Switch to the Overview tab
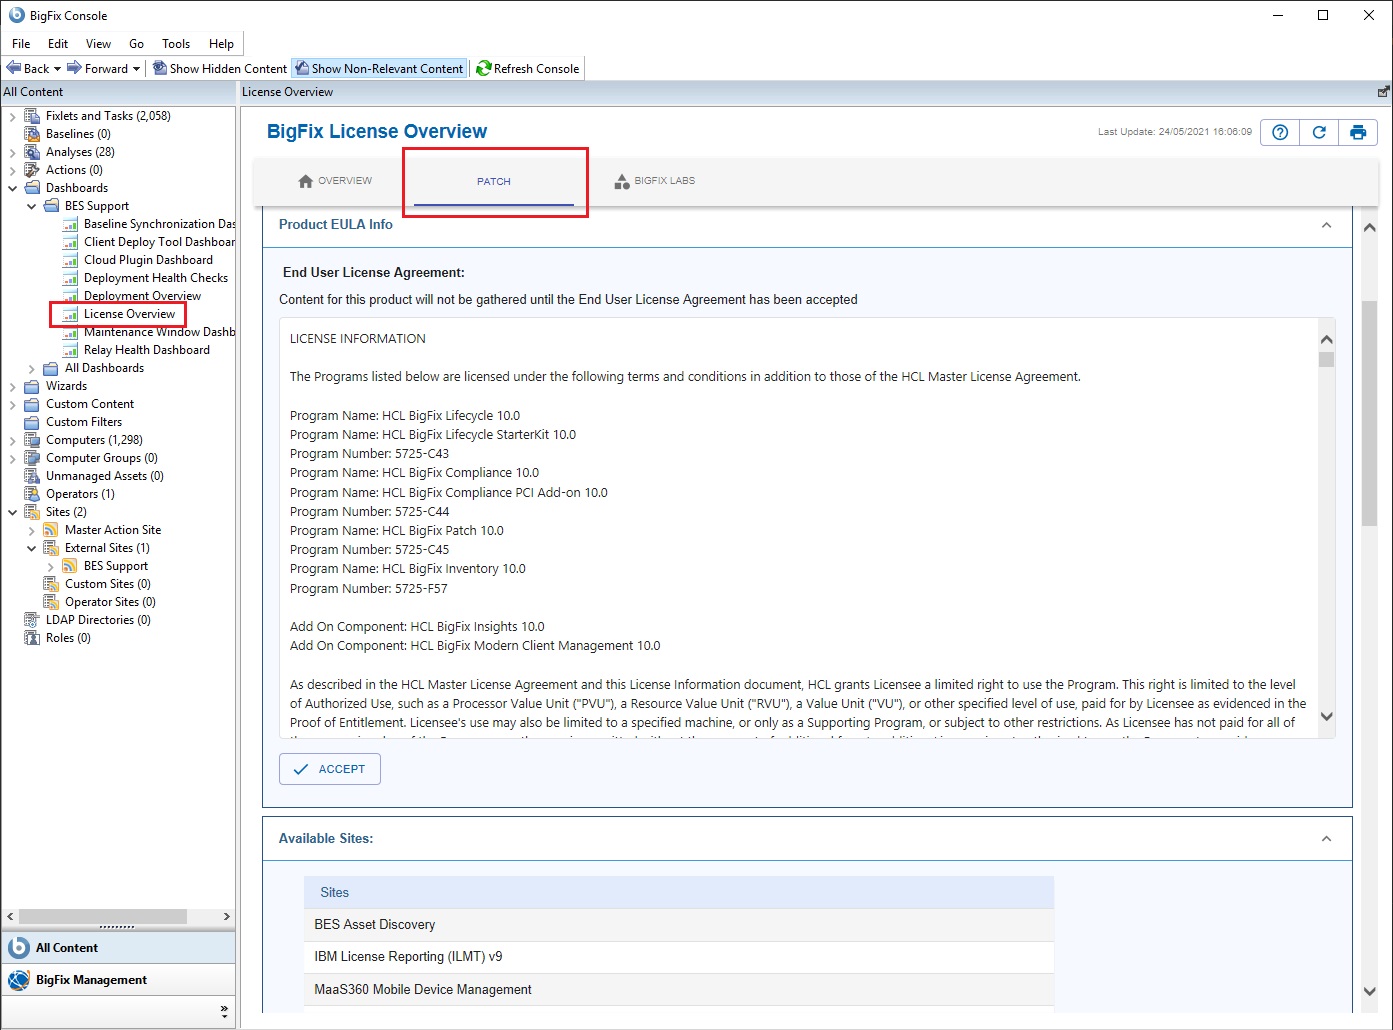Screen dimensions: 1393x1030 click(x=335, y=181)
